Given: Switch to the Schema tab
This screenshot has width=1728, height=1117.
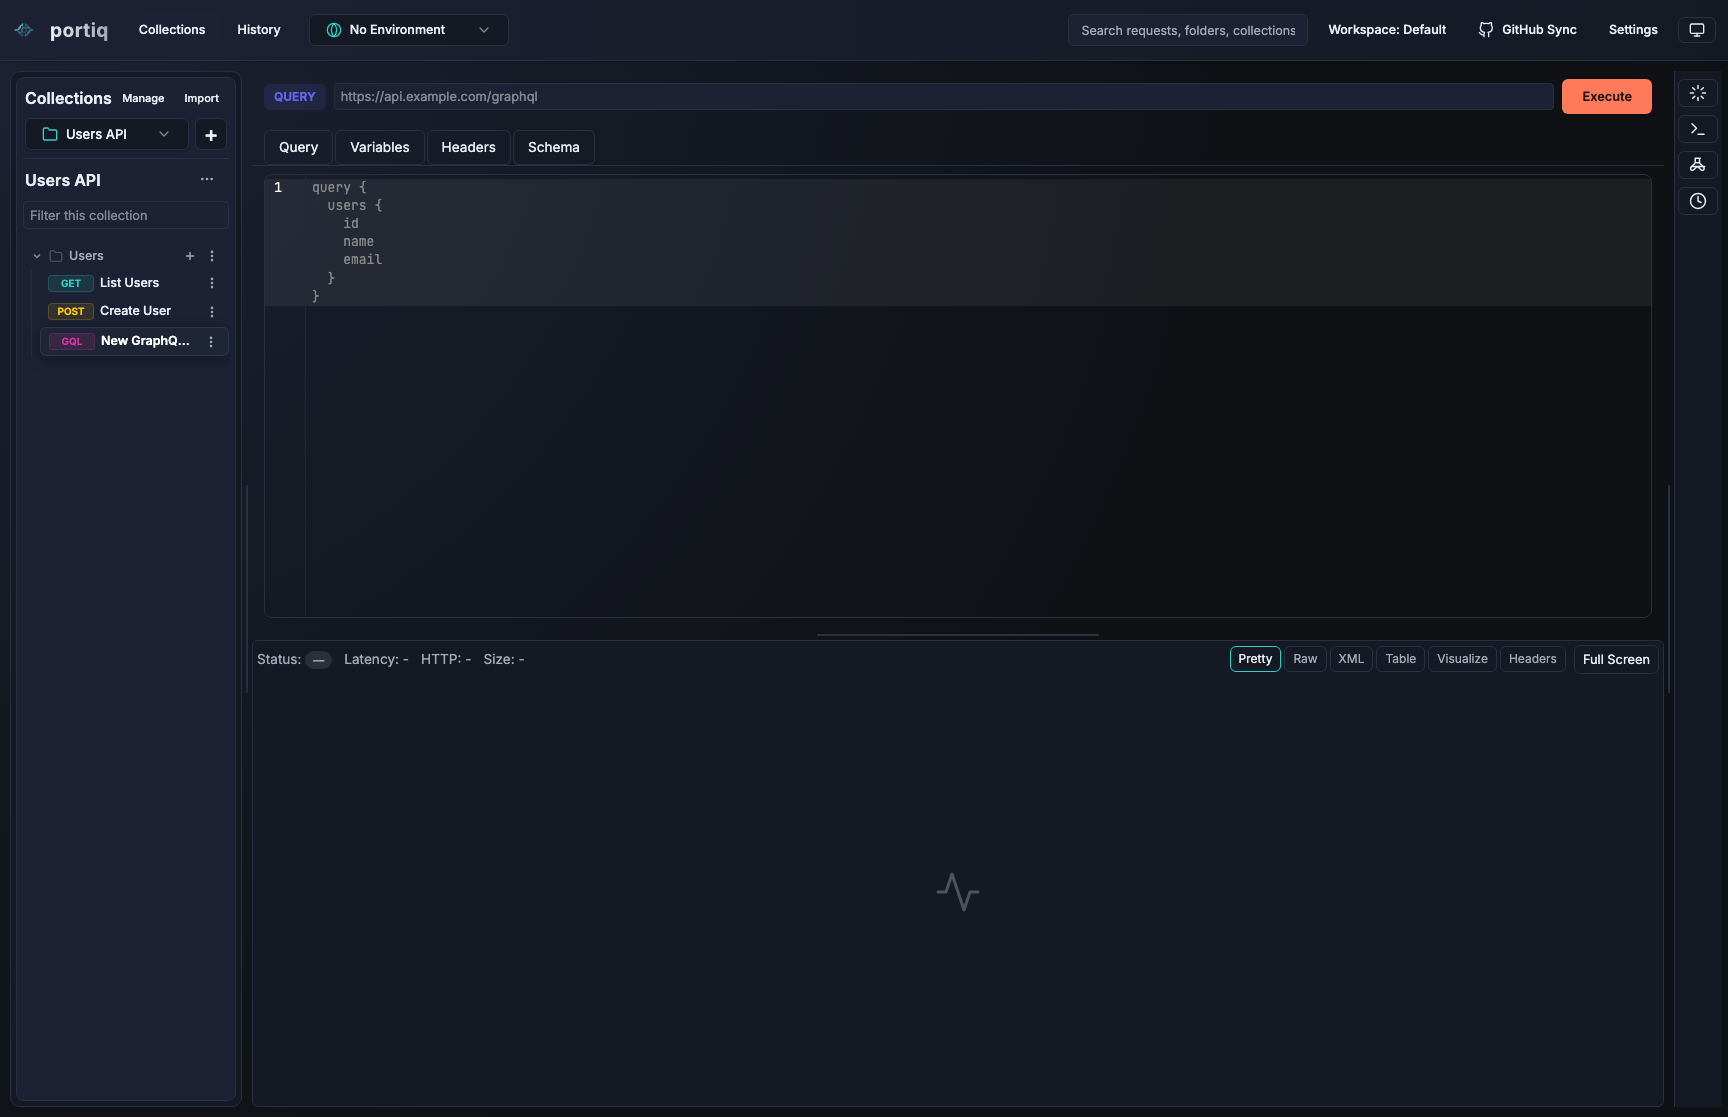Looking at the screenshot, I should [x=554, y=147].
